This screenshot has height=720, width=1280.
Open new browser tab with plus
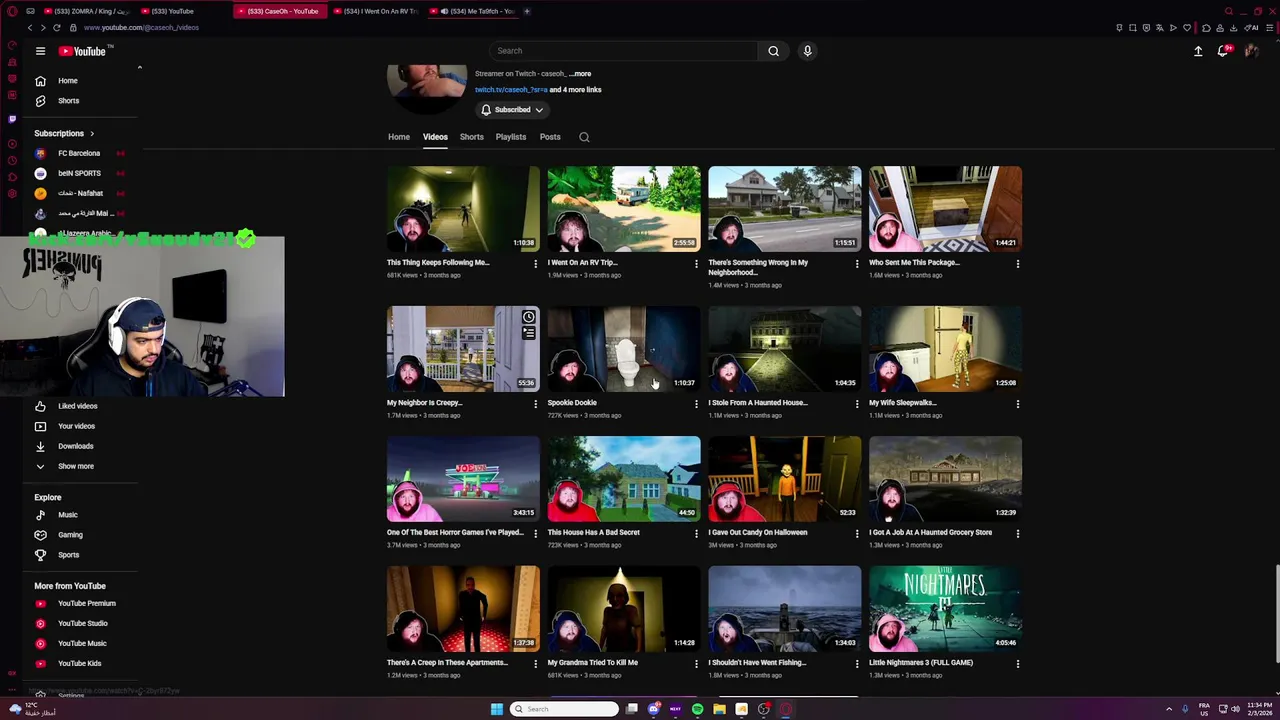pyautogui.click(x=527, y=11)
